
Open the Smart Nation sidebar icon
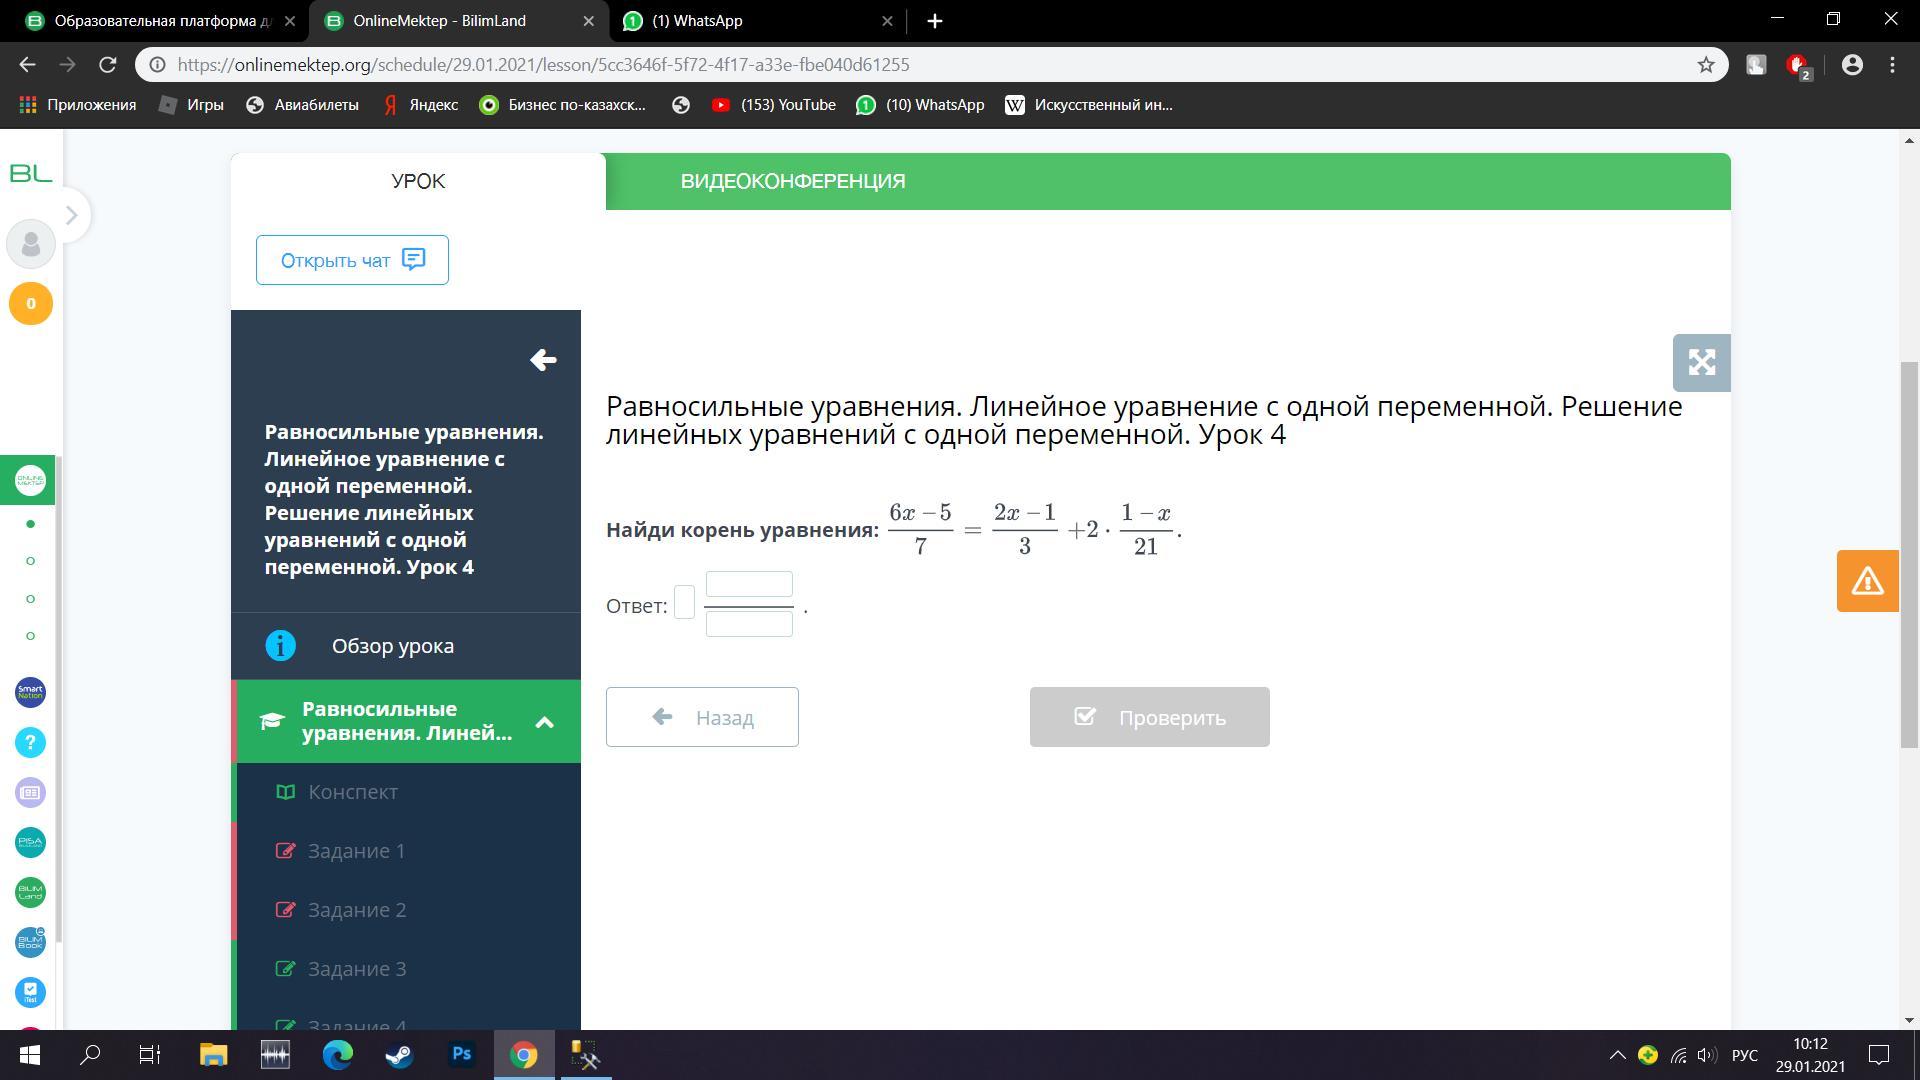[30, 692]
